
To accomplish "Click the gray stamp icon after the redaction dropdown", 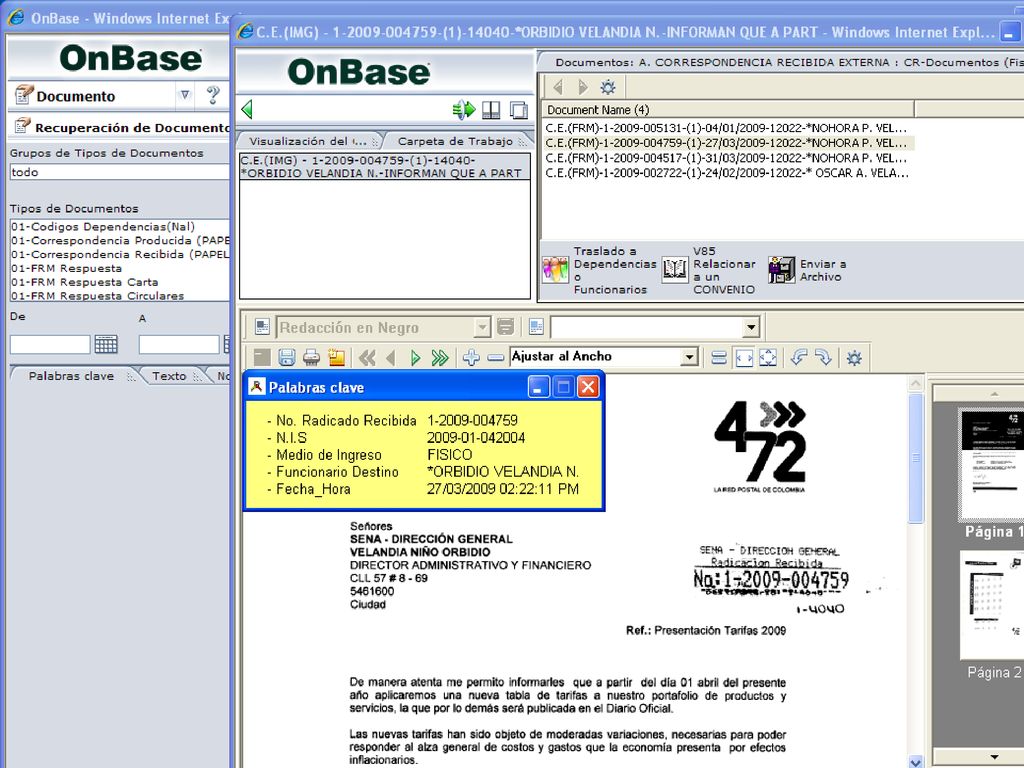I will pos(505,327).
